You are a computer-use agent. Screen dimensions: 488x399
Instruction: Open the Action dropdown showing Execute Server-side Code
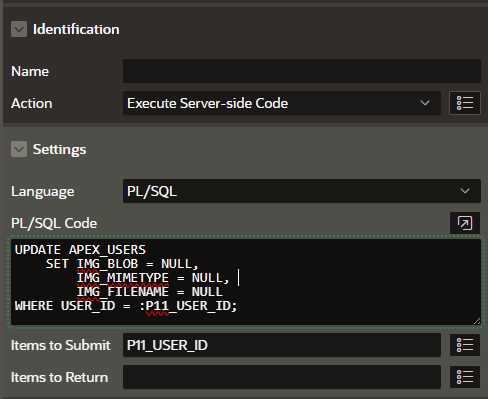282,103
